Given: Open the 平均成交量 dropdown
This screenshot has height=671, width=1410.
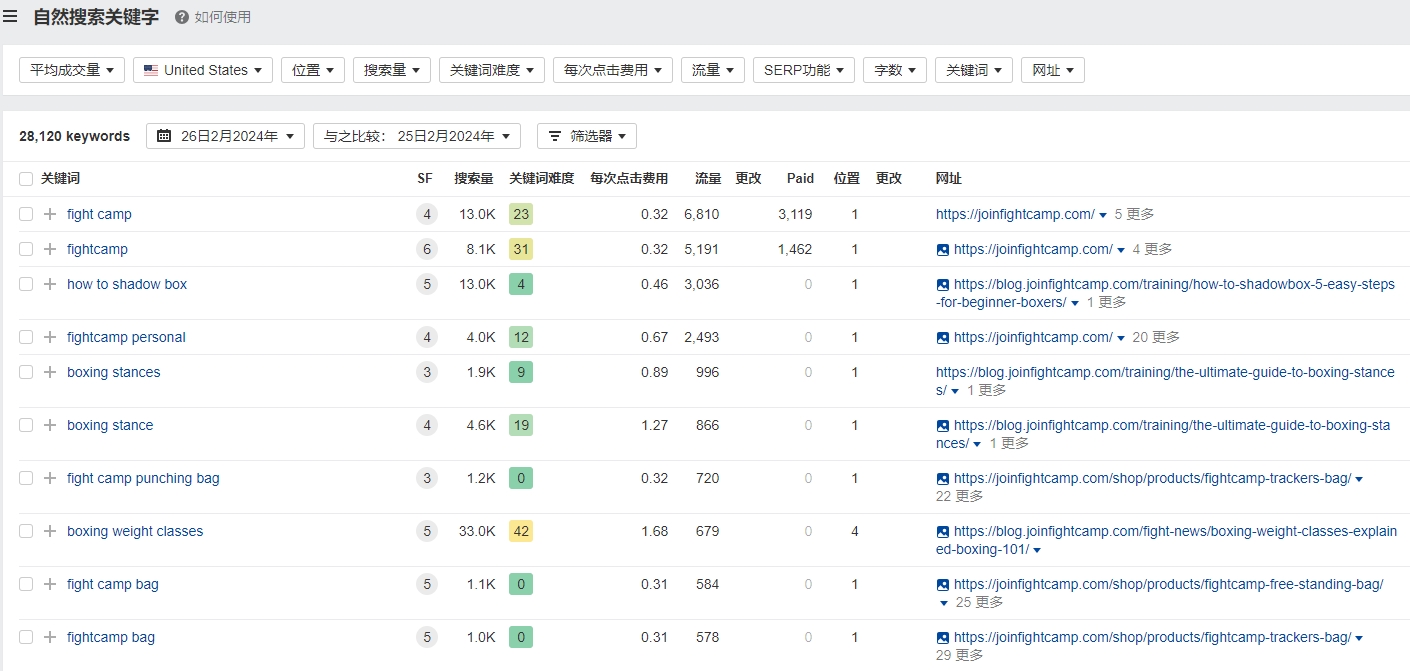Looking at the screenshot, I should pyautogui.click(x=72, y=70).
